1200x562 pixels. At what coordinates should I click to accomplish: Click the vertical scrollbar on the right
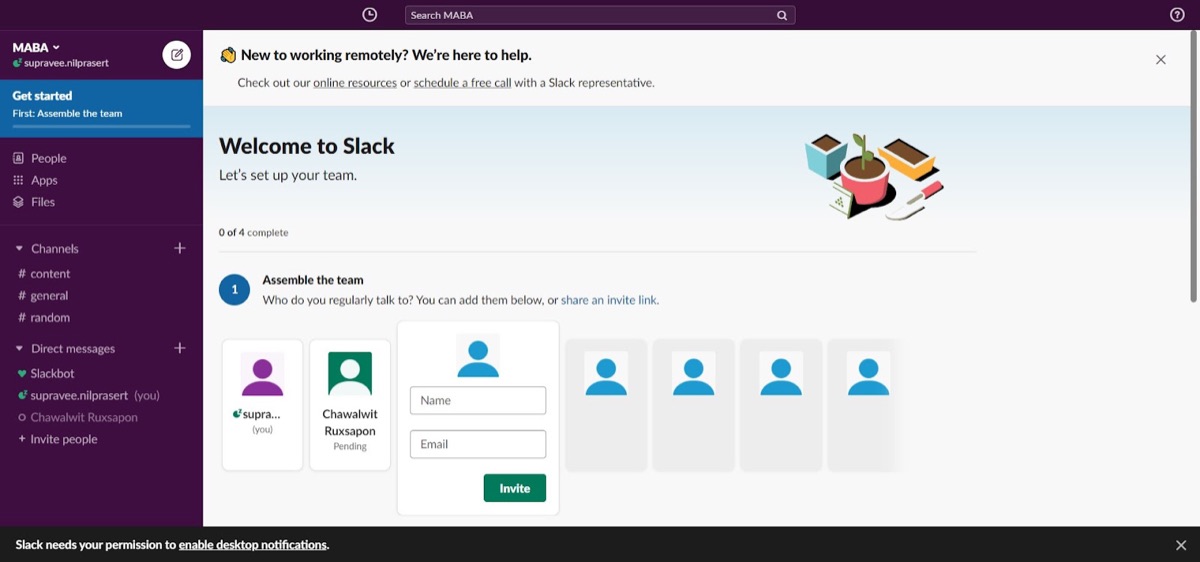click(1194, 166)
